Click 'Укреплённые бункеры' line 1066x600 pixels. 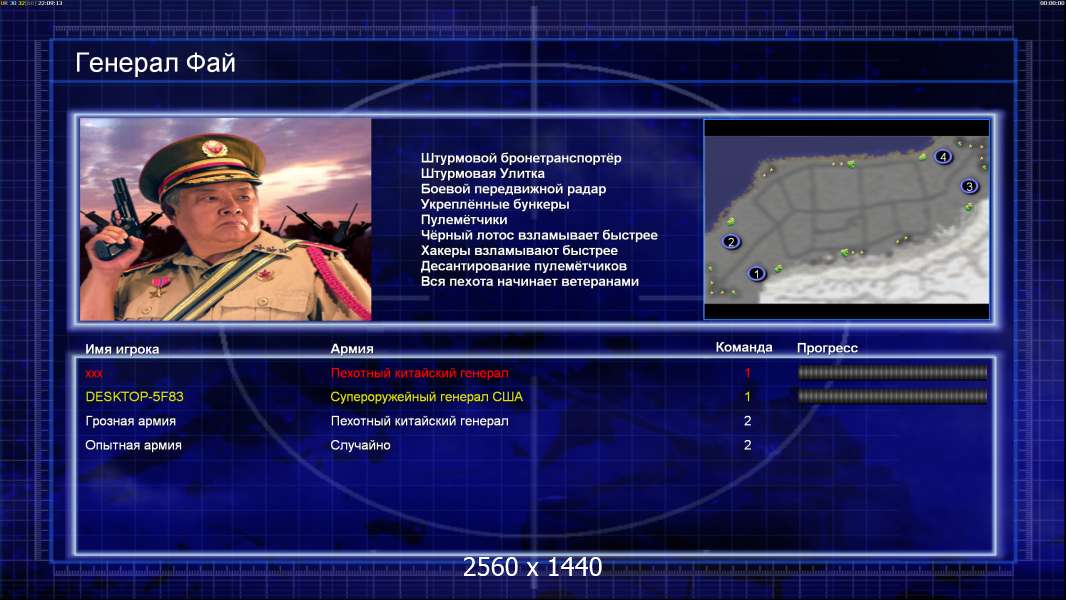click(x=495, y=205)
